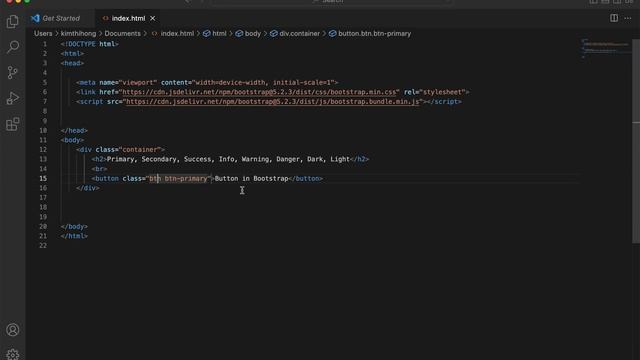
Task: Open the Run and Debug view
Action: click(x=13, y=98)
